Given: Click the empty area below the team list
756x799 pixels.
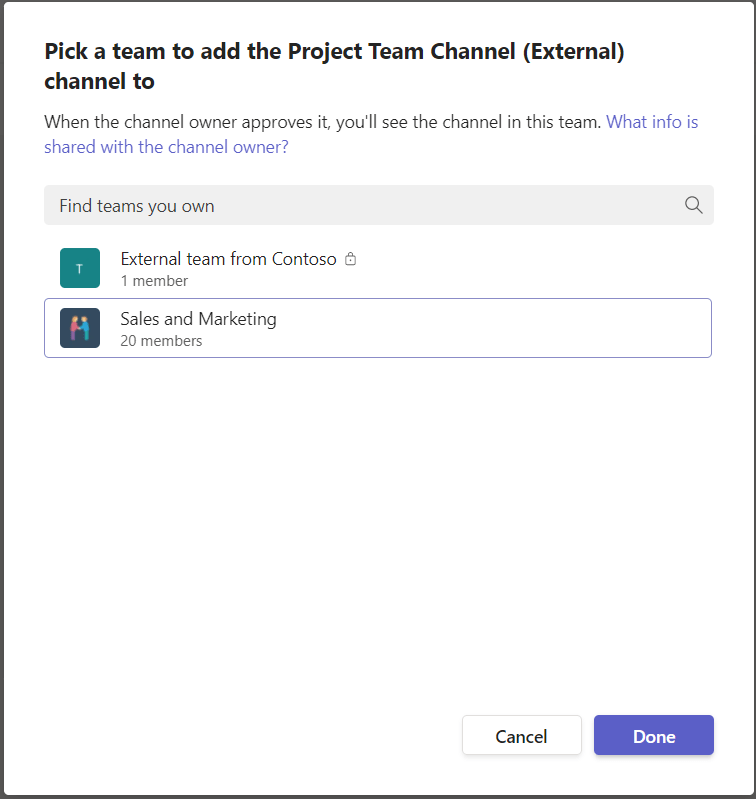Looking at the screenshot, I should [378, 520].
